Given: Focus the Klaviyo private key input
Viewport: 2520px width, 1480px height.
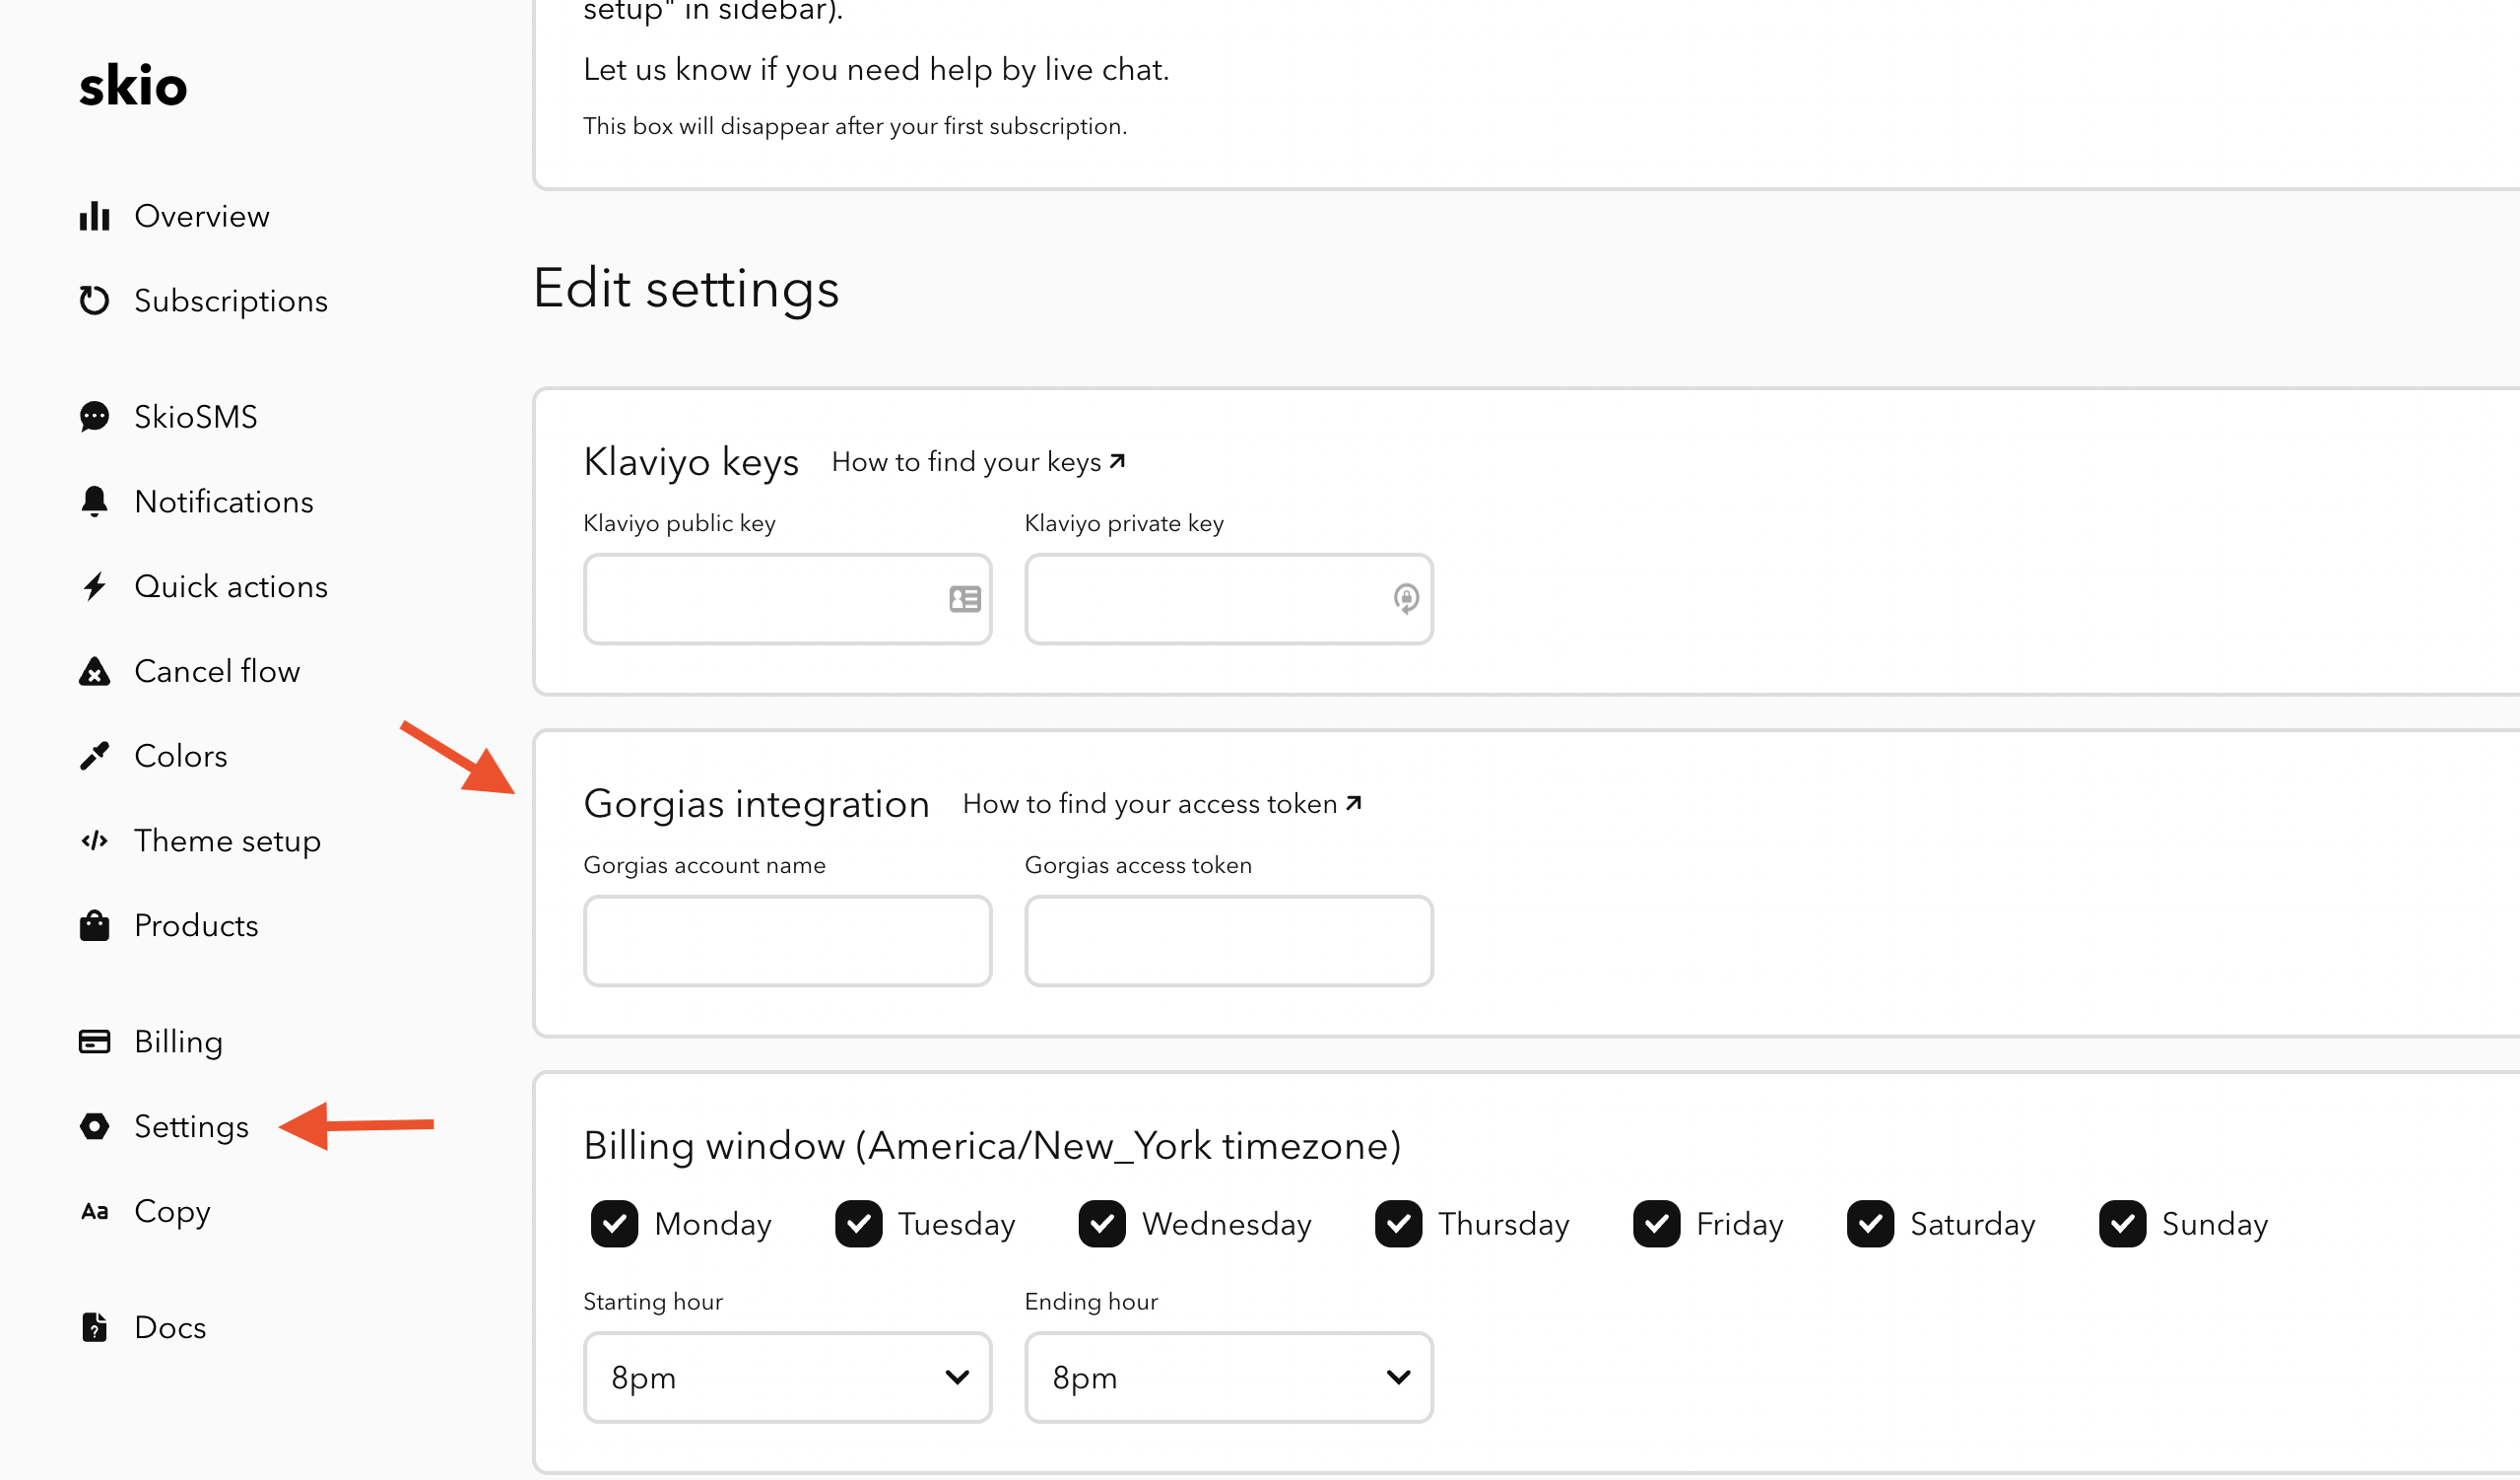Looking at the screenshot, I should pos(1229,599).
